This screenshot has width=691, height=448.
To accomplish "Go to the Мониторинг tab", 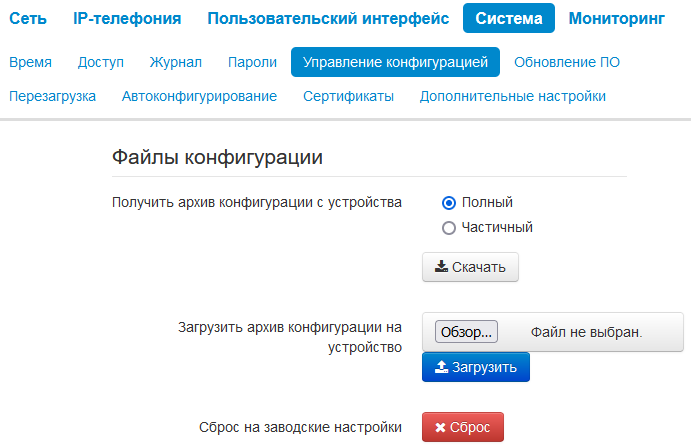I will click(616, 18).
